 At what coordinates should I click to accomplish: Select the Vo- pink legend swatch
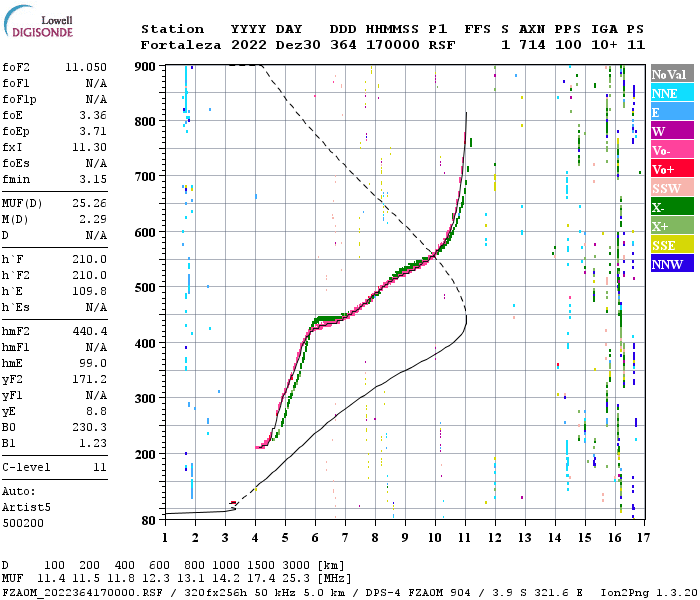[x=672, y=149]
